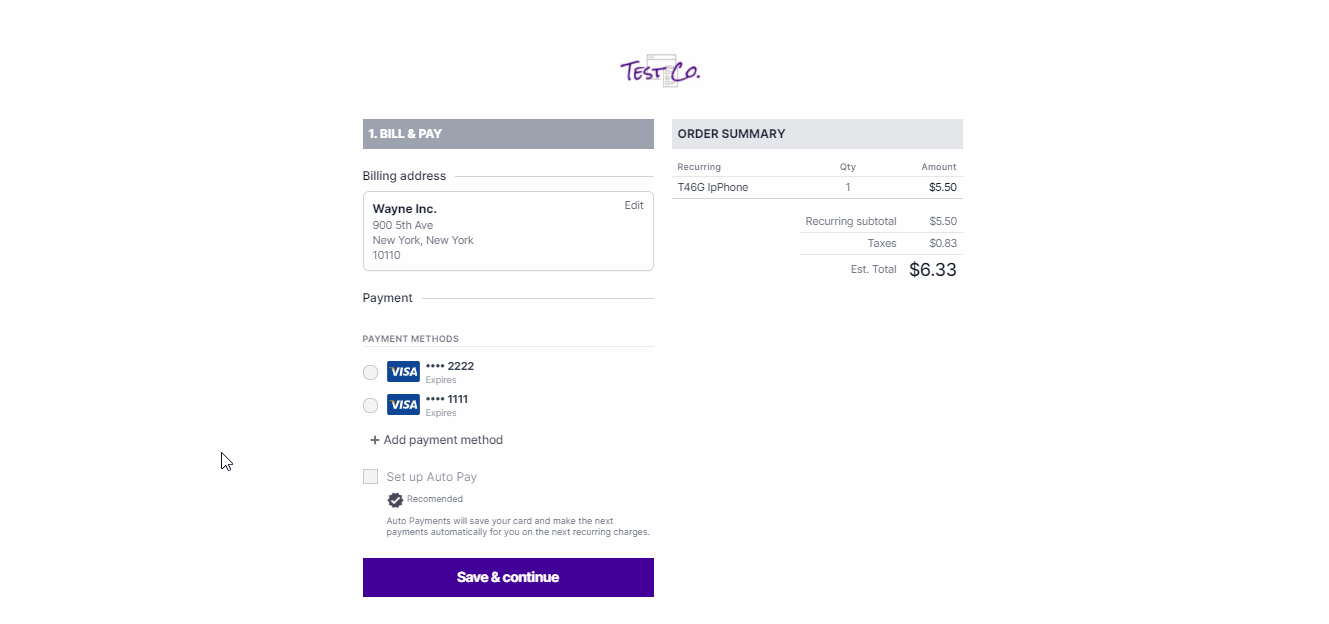Collapse the 1. Bill & Pay section header
The image size is (1329, 624).
(508, 134)
